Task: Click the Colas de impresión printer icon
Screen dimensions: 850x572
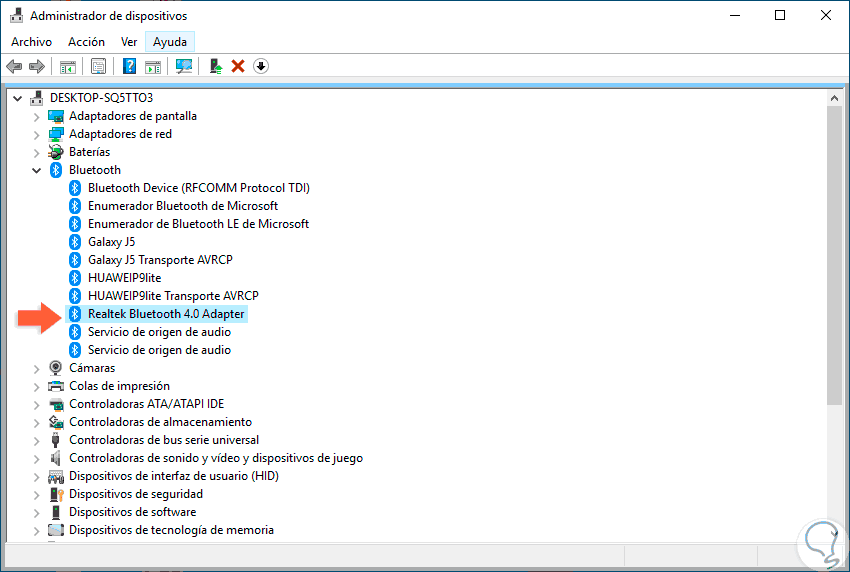Action: click(x=56, y=386)
